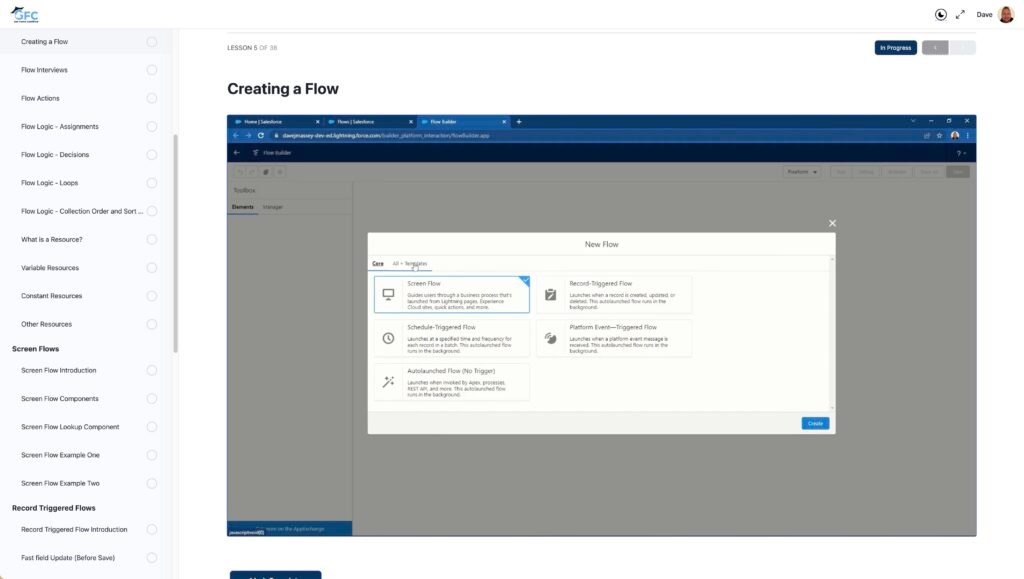Click the browser address bar URL
The height and width of the screenshot is (579, 1024).
point(385,136)
